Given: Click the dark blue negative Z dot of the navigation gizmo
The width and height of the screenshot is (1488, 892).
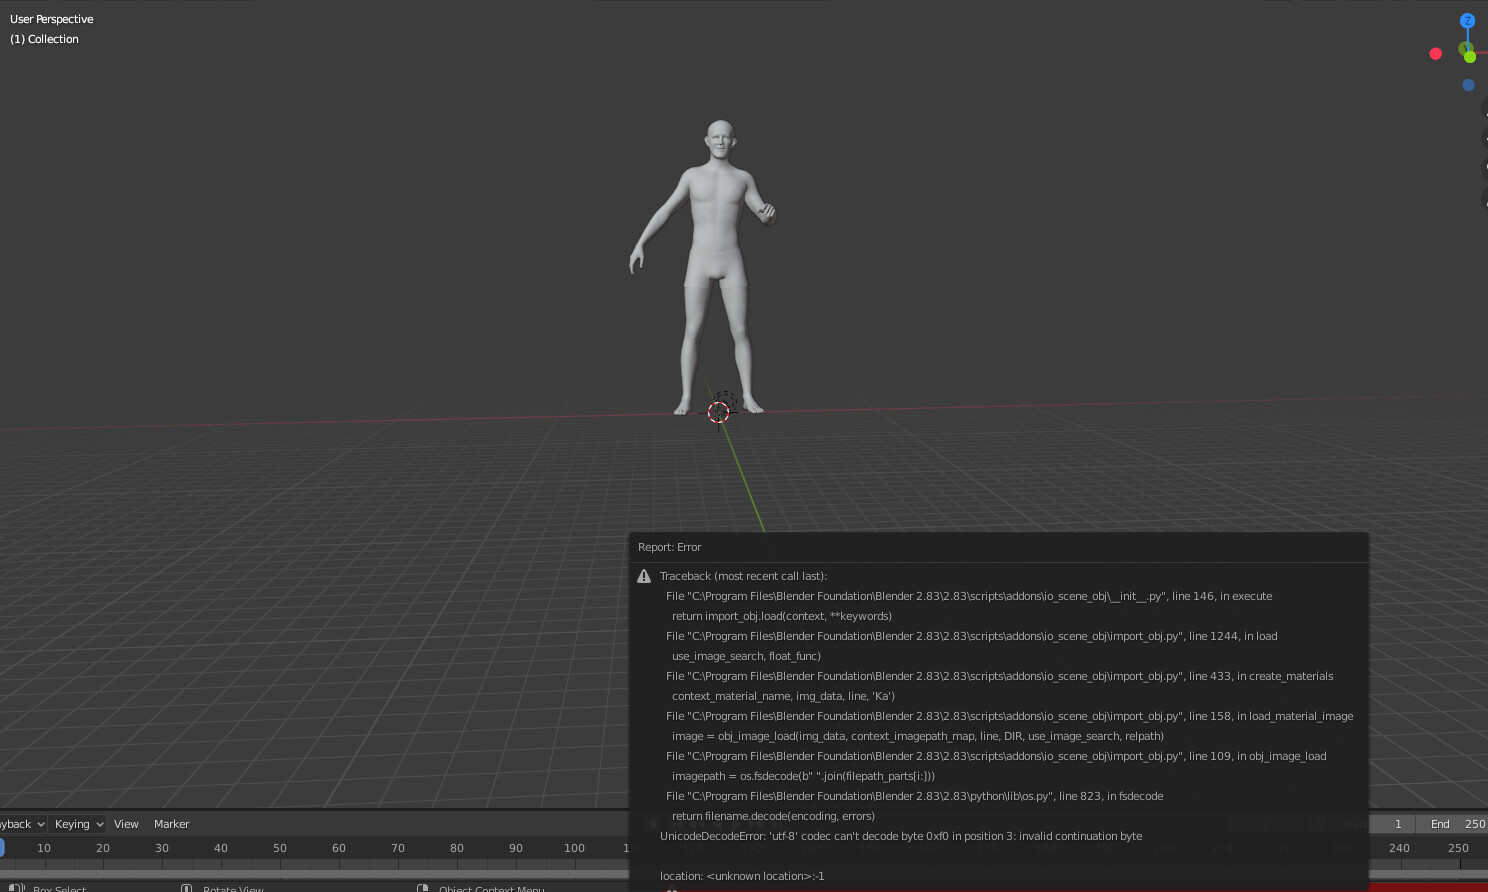Looking at the screenshot, I should point(1468,85).
